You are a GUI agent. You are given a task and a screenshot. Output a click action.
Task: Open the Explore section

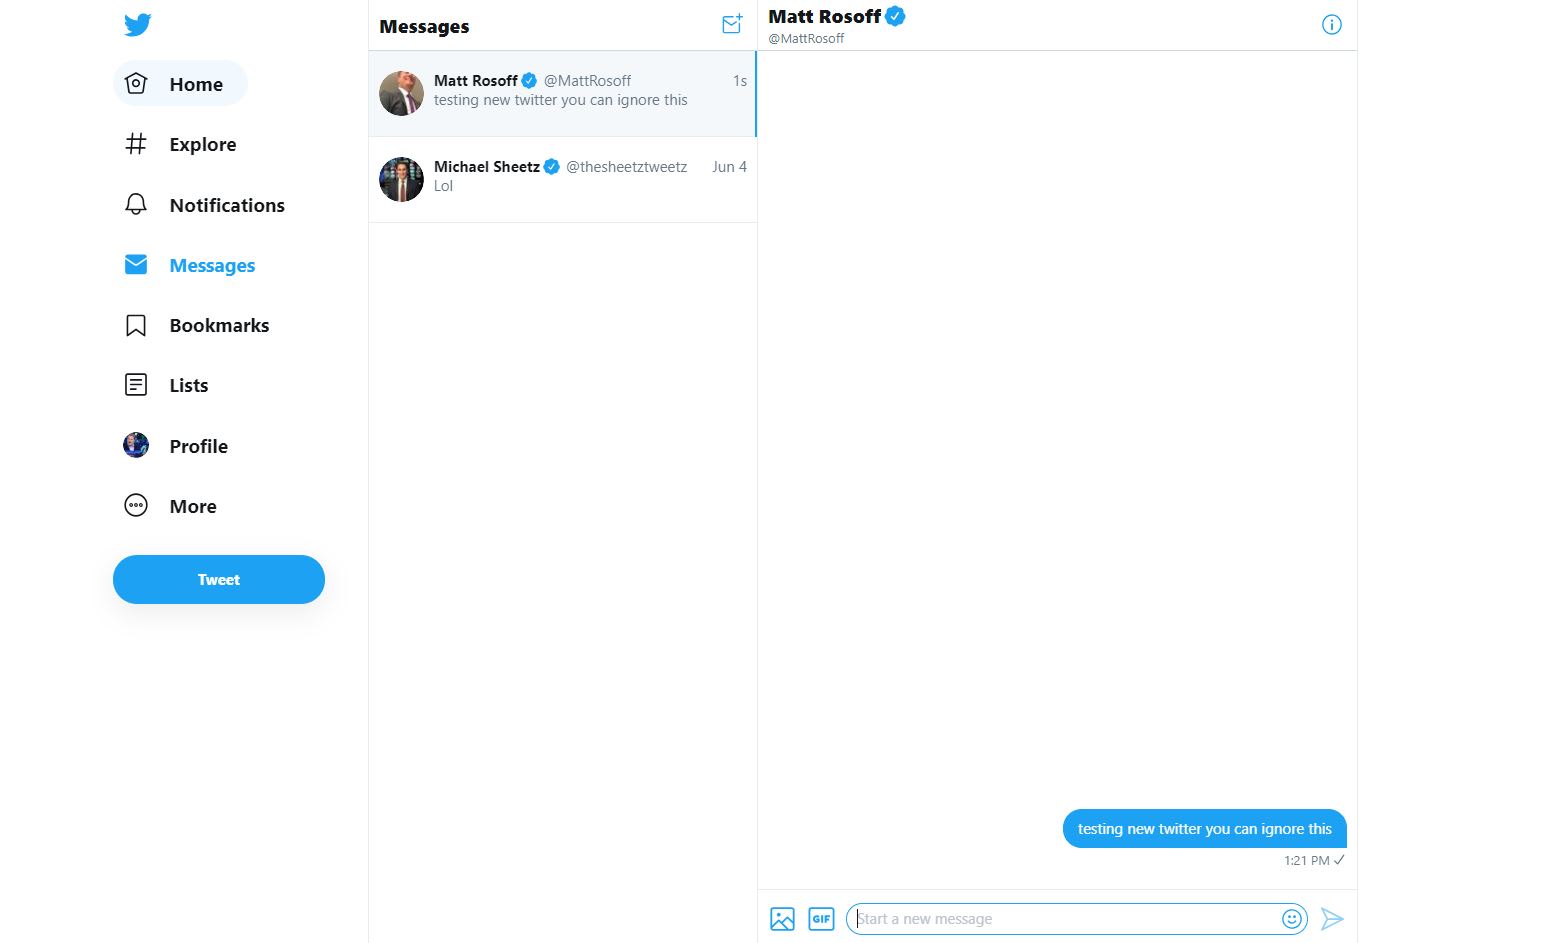pyautogui.click(x=202, y=144)
